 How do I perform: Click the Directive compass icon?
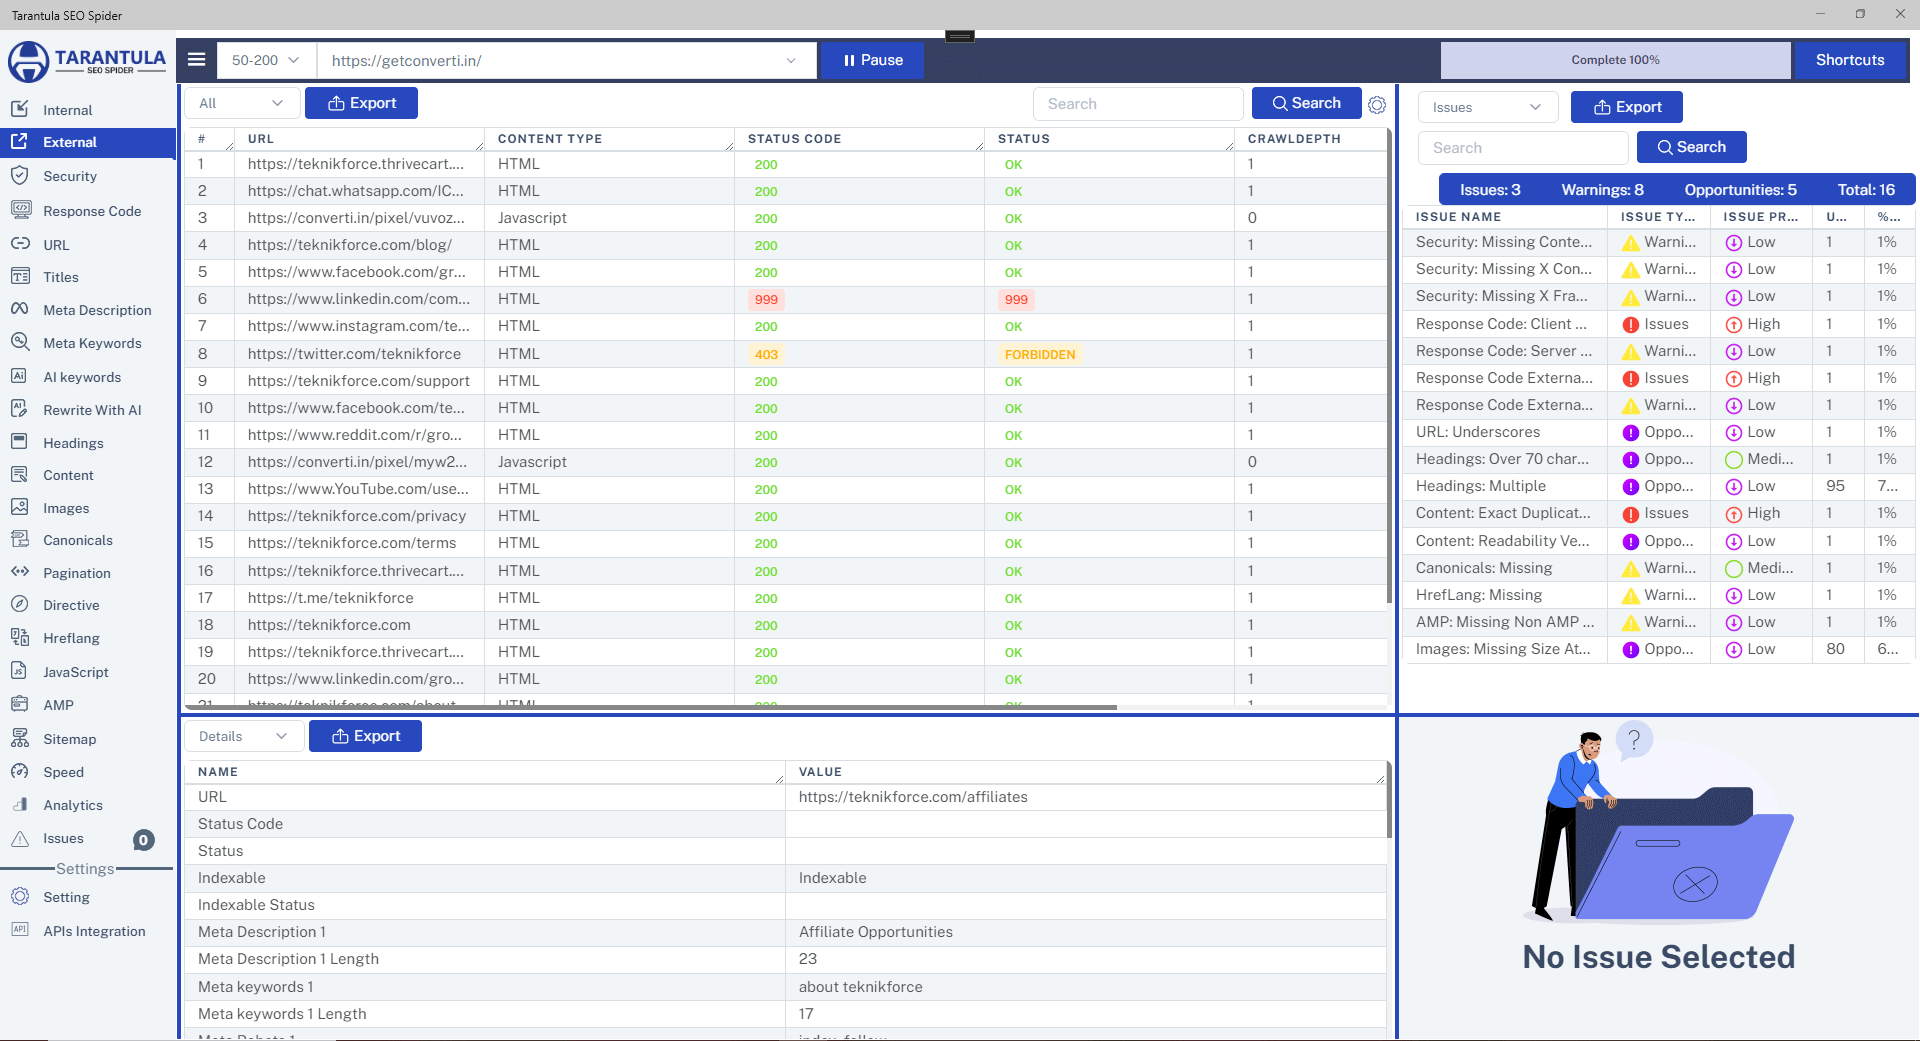[20, 604]
